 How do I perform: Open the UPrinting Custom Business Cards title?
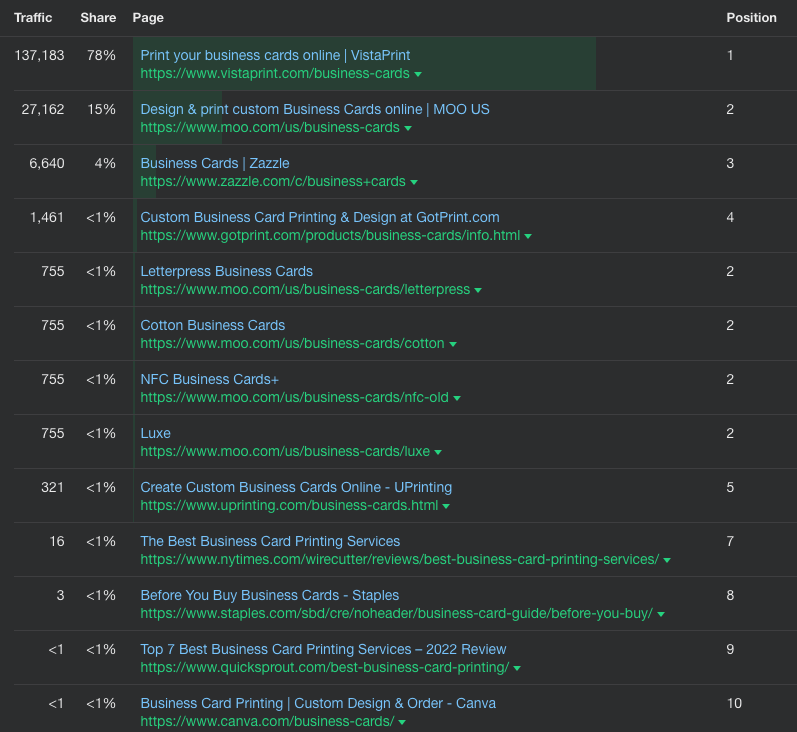pyautogui.click(x=296, y=487)
